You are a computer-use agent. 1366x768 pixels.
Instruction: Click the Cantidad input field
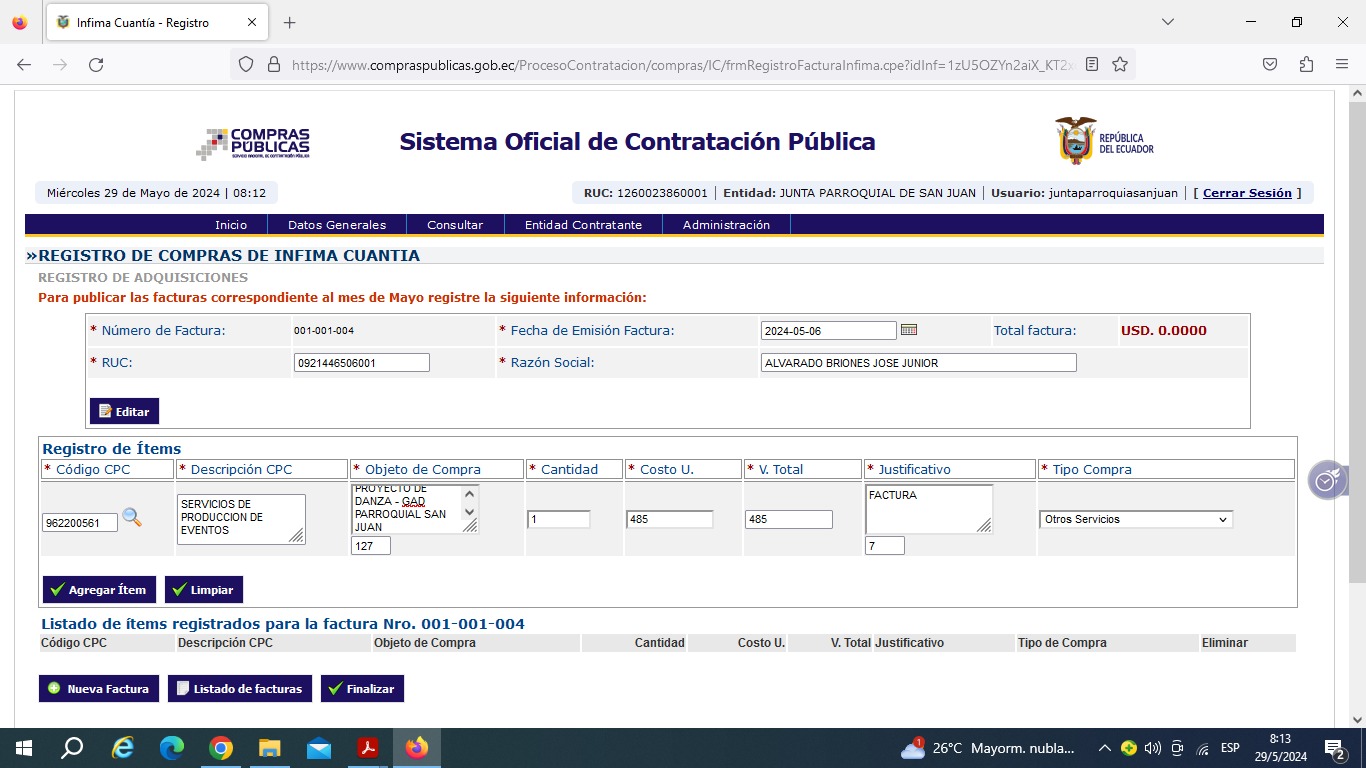tap(558, 520)
